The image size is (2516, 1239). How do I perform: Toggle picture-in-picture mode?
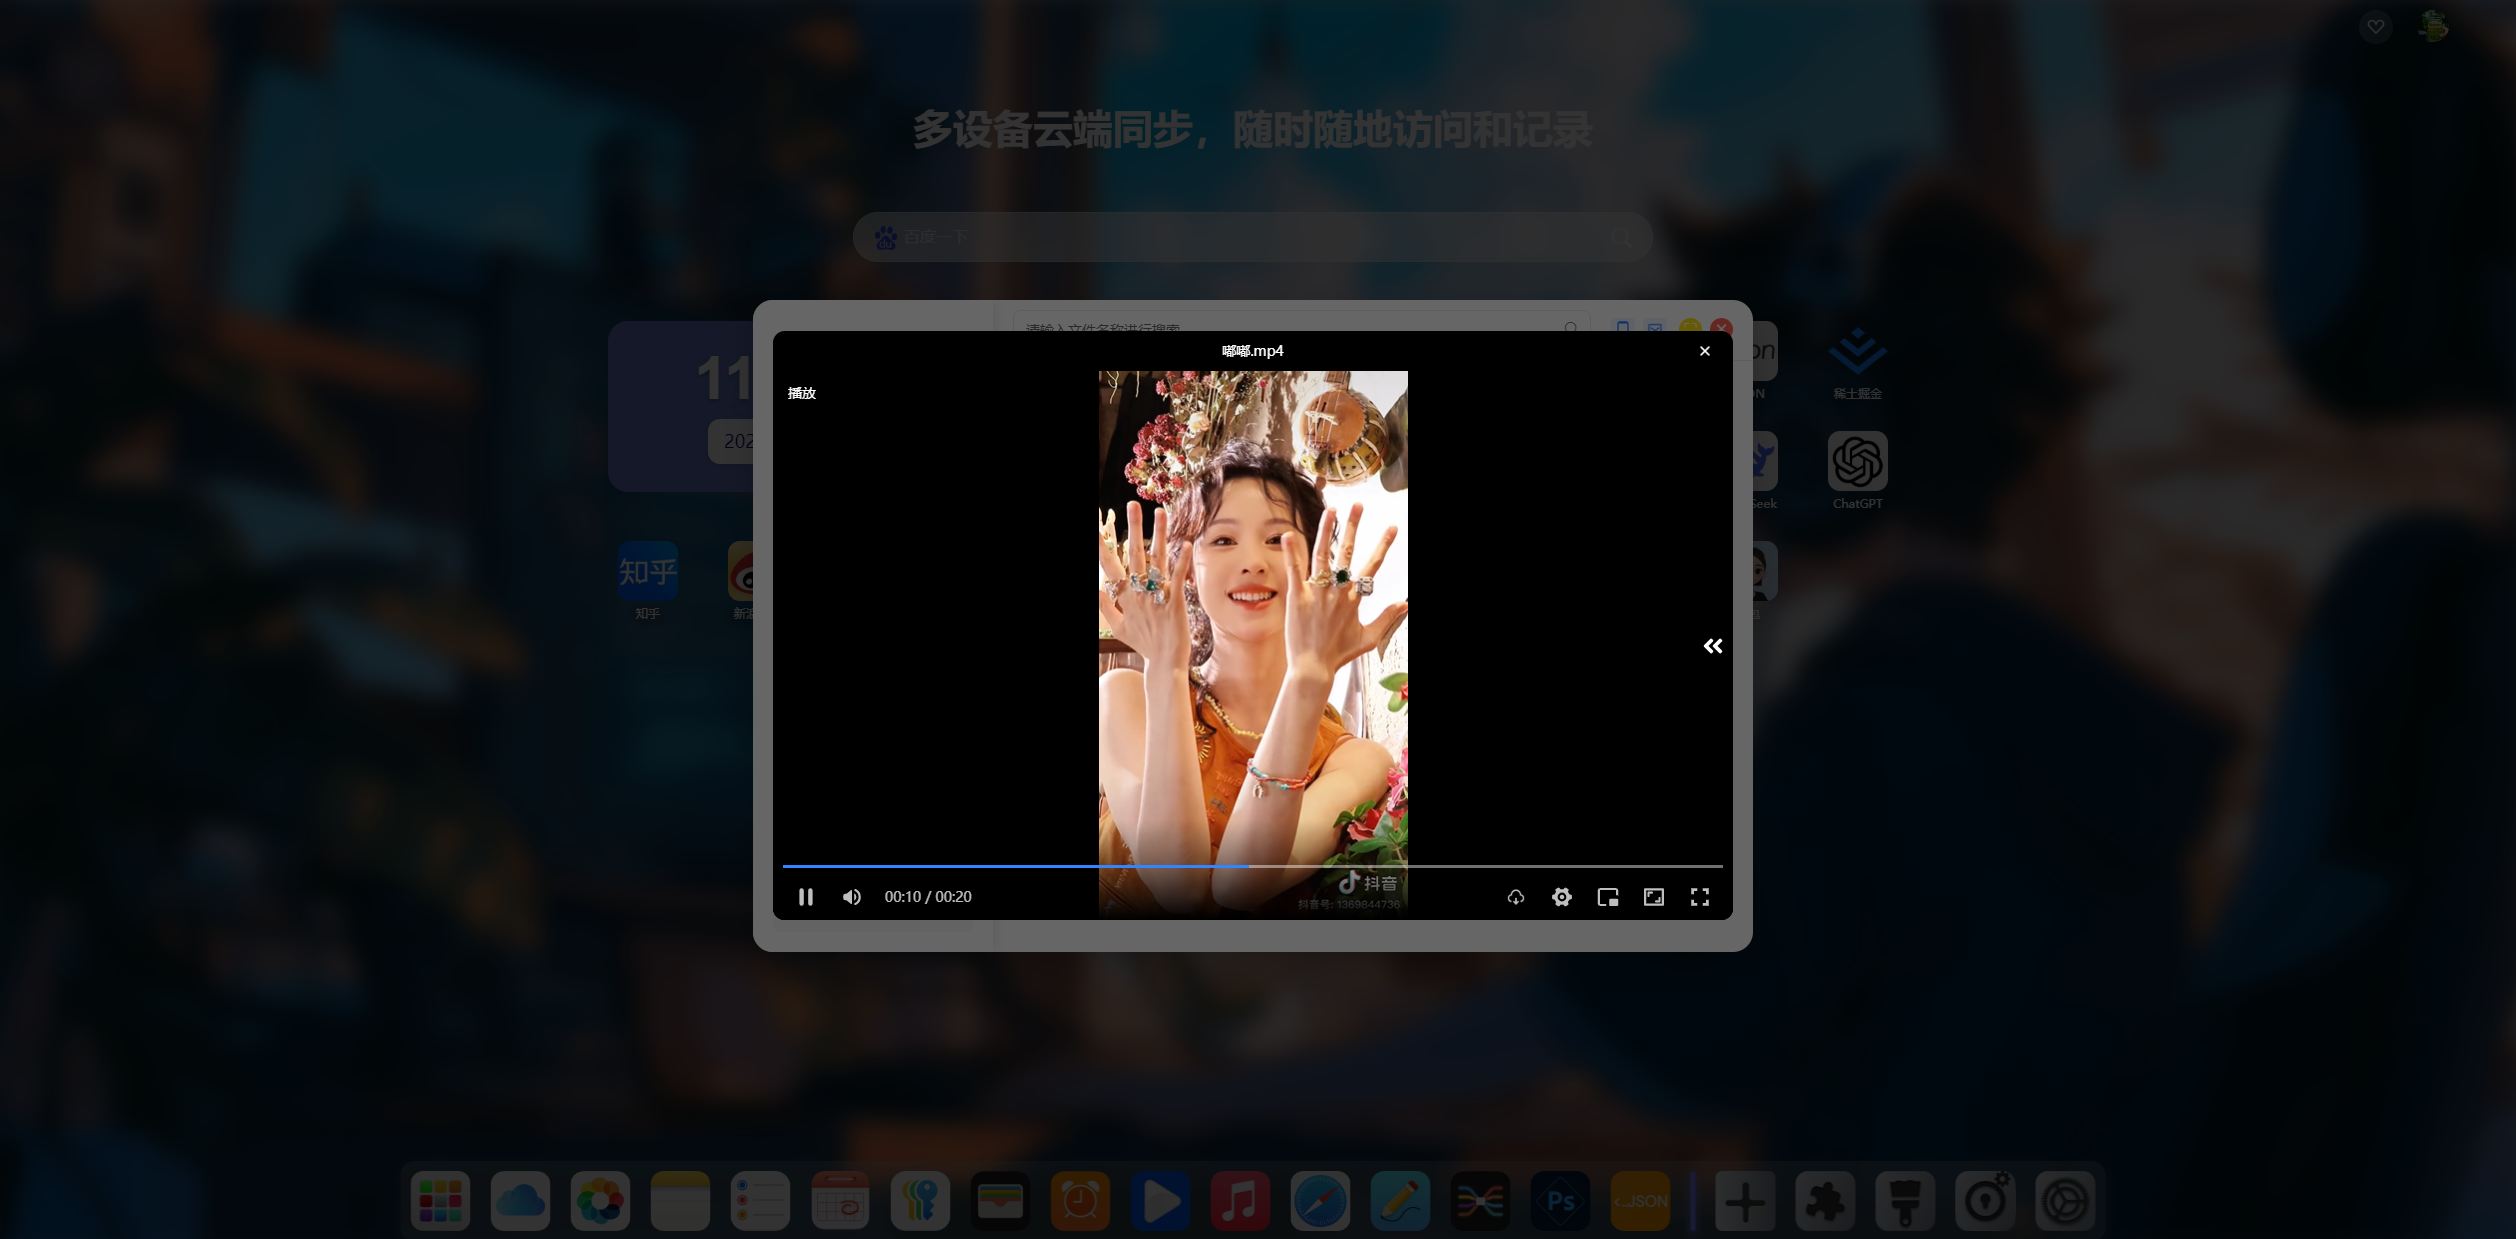pos(1607,897)
